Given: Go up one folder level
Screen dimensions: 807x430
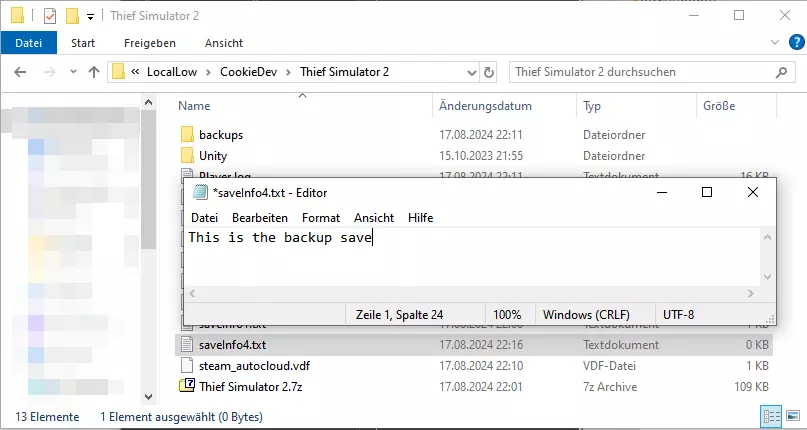Looking at the screenshot, I should [x=94, y=72].
